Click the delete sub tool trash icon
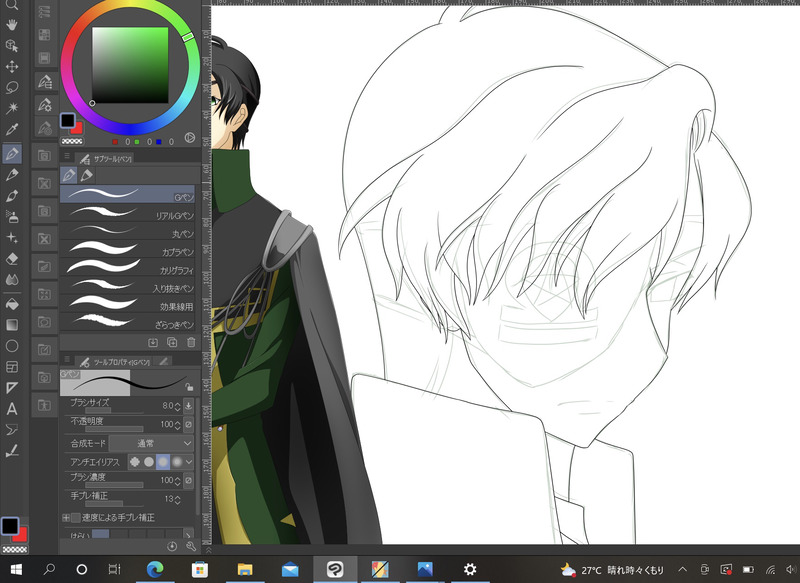This screenshot has width=800, height=583. click(191, 342)
